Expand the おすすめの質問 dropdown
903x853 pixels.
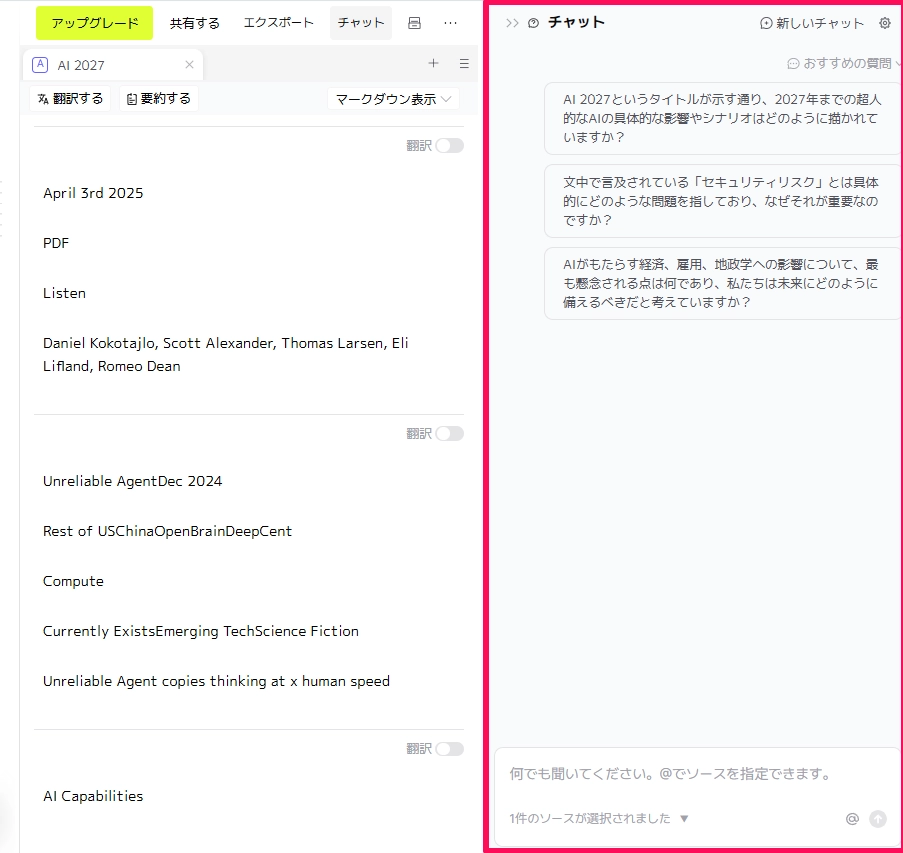pyautogui.click(x=843, y=63)
